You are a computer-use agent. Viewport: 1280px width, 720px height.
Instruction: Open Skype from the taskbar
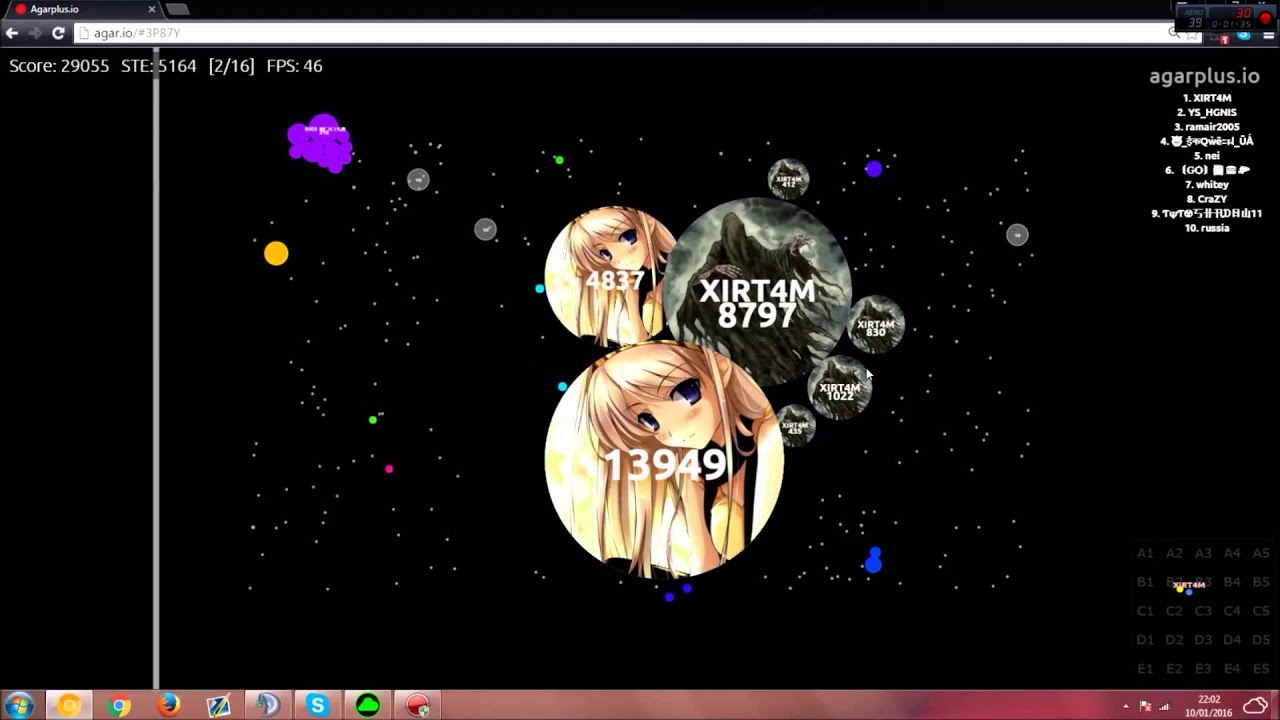tap(318, 706)
